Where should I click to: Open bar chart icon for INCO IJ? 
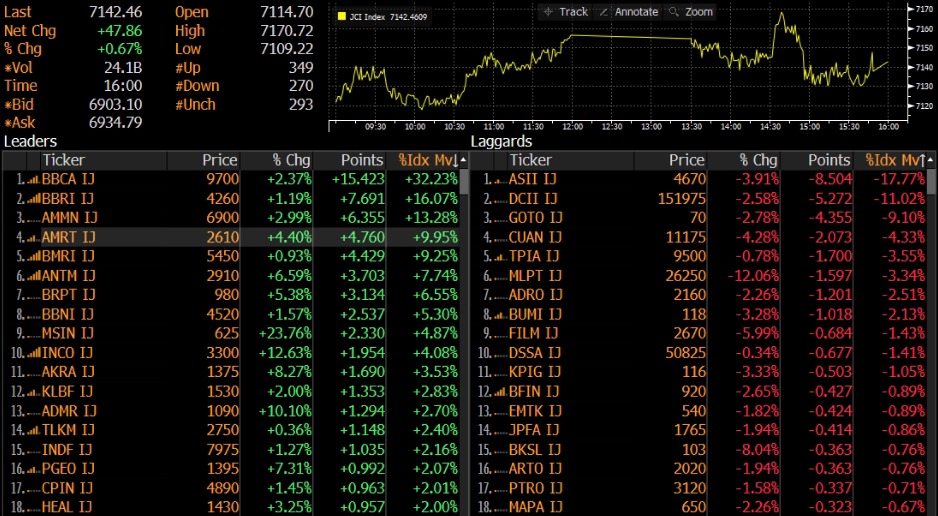pyautogui.click(x=34, y=353)
